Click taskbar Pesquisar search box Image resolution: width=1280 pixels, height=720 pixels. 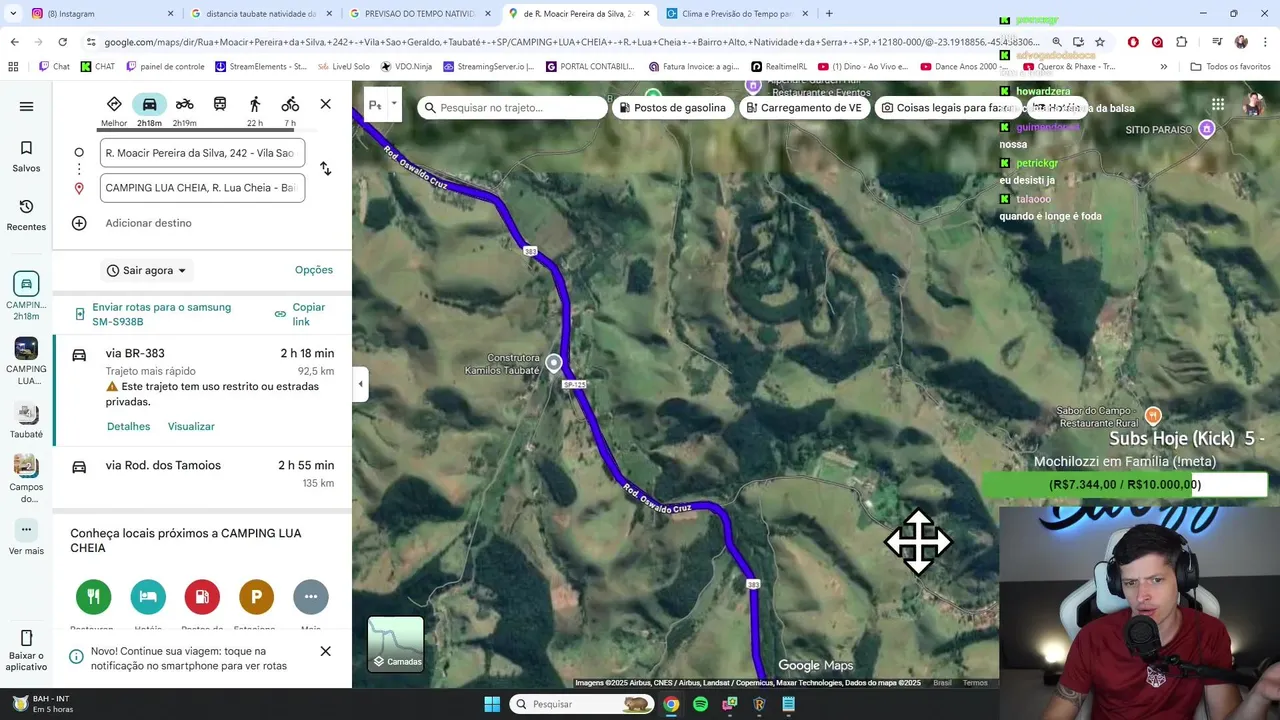(582, 704)
